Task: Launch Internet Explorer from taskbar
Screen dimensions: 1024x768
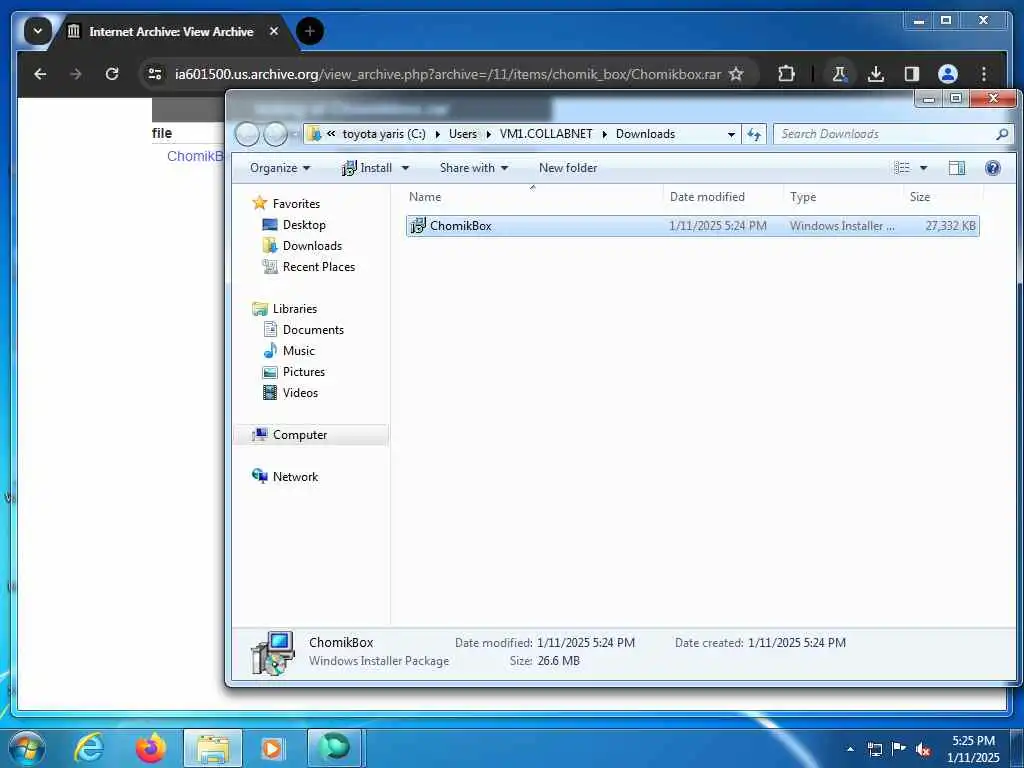Action: [89, 748]
